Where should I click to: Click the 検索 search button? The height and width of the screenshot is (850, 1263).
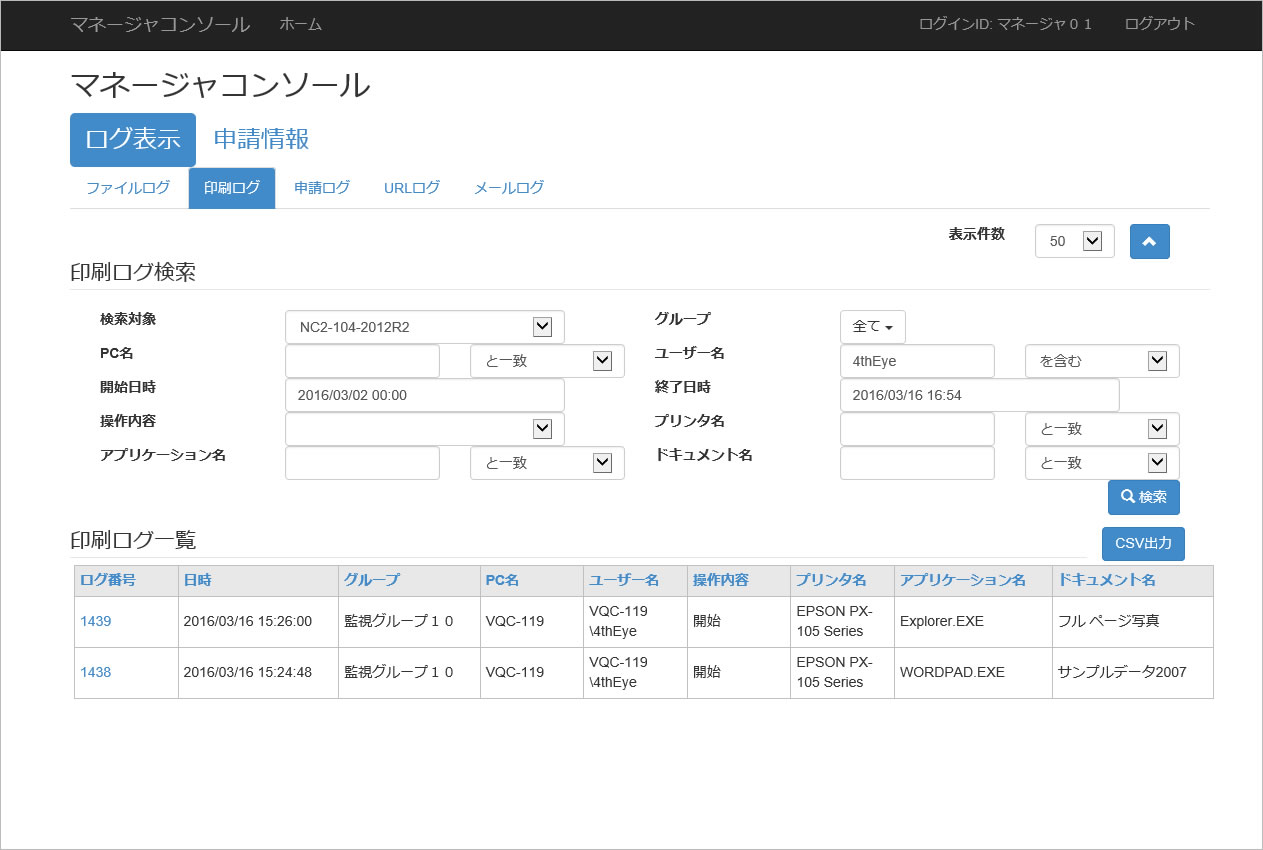click(1143, 497)
